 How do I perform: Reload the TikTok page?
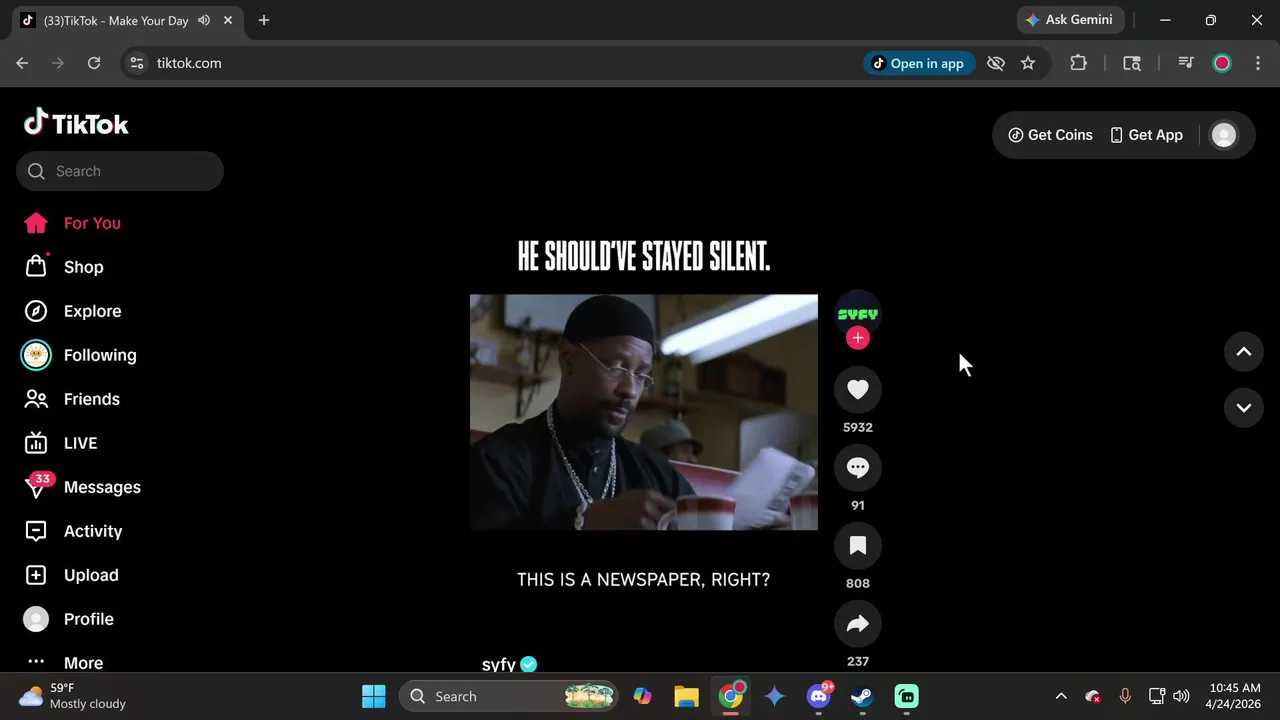(94, 63)
